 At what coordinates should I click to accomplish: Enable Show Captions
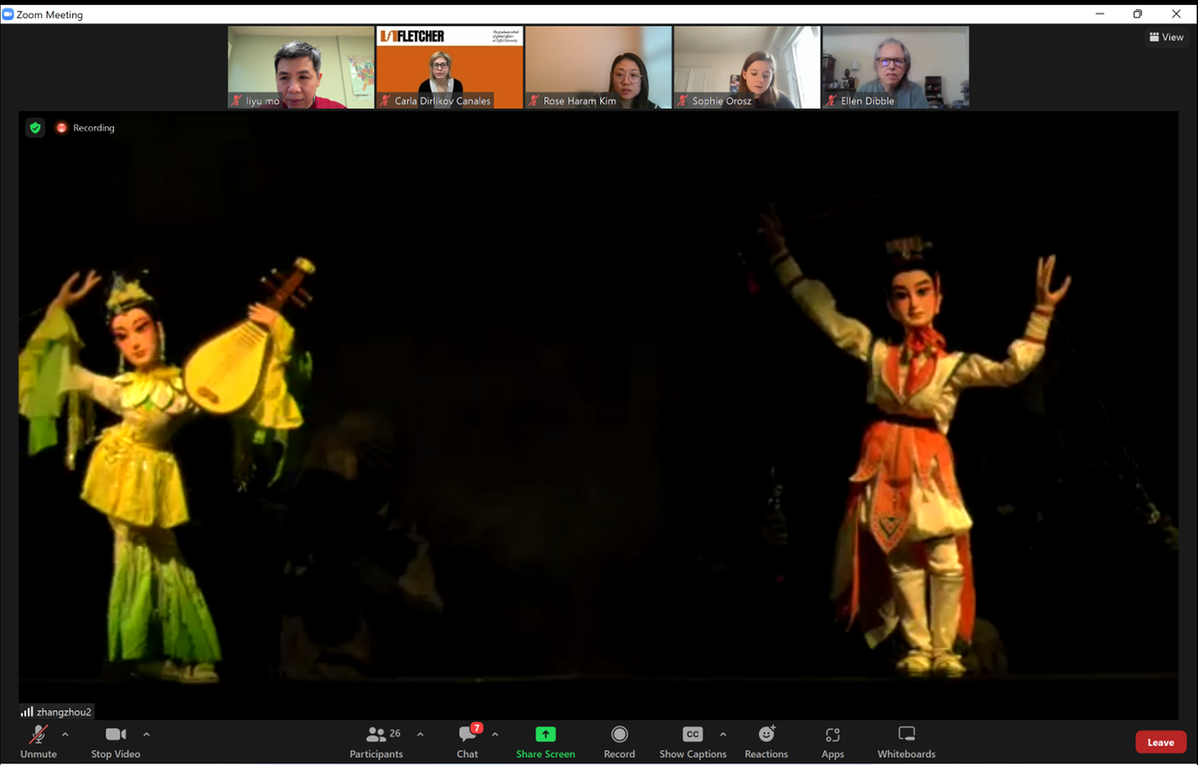click(x=693, y=741)
